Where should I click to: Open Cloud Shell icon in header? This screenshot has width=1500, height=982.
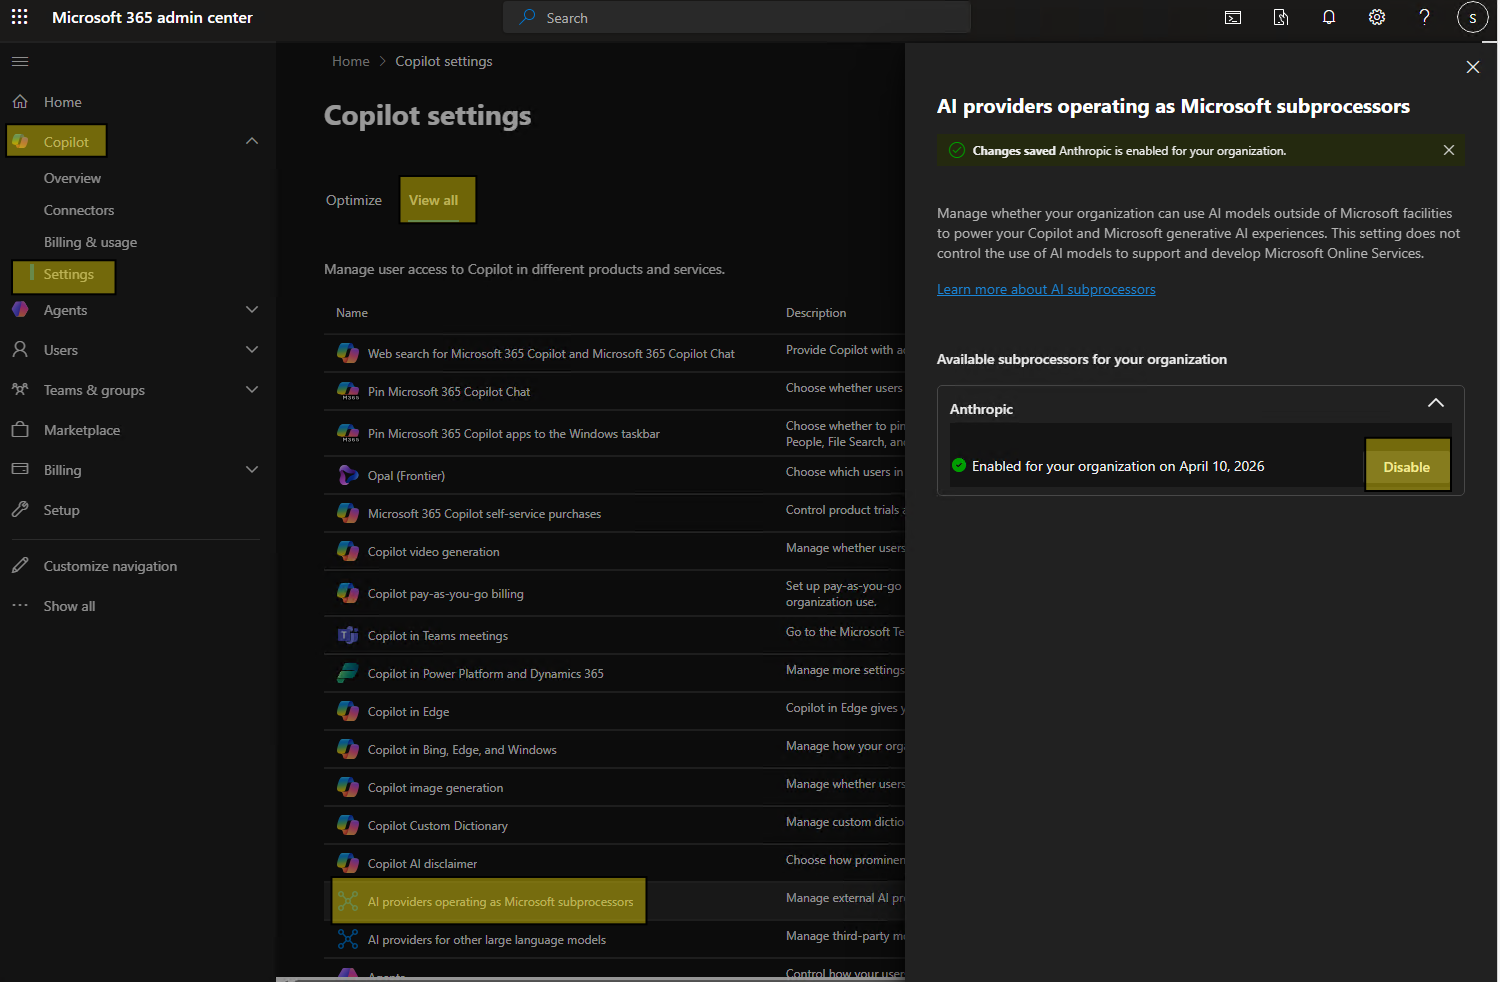tap(1233, 17)
